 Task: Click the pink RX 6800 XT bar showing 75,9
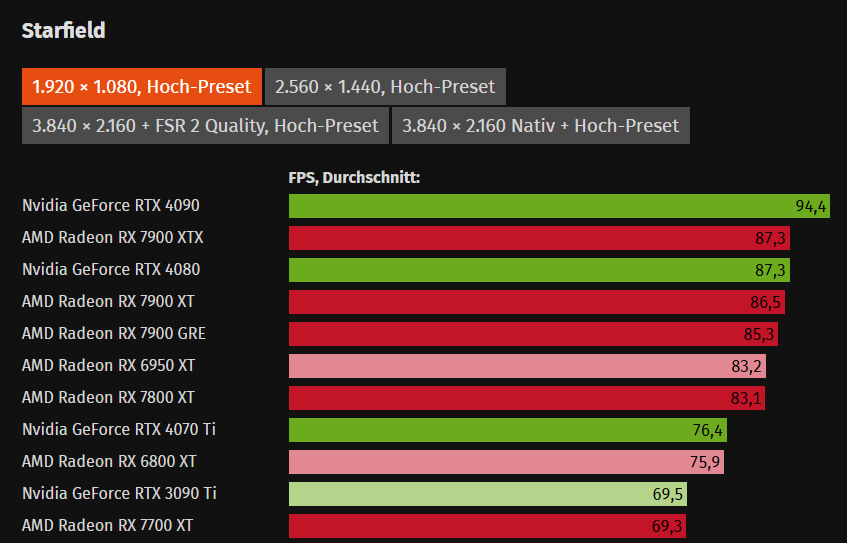pos(506,462)
